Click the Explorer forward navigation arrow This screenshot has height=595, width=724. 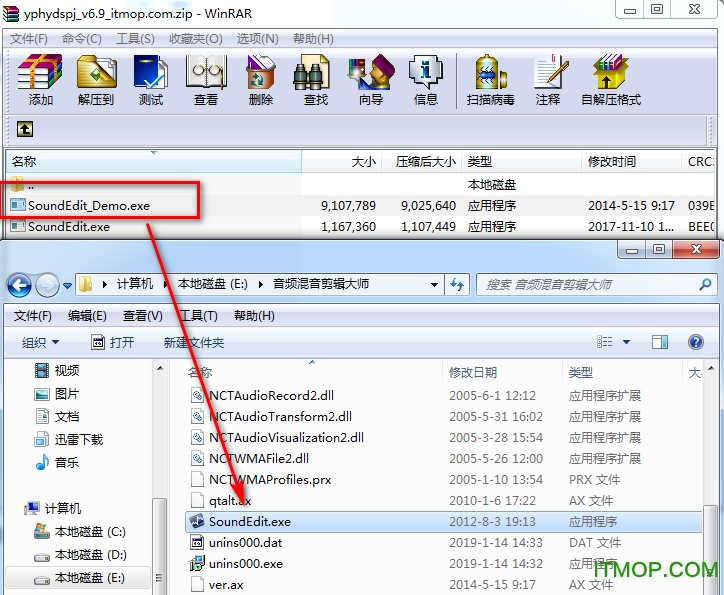[x=48, y=285]
